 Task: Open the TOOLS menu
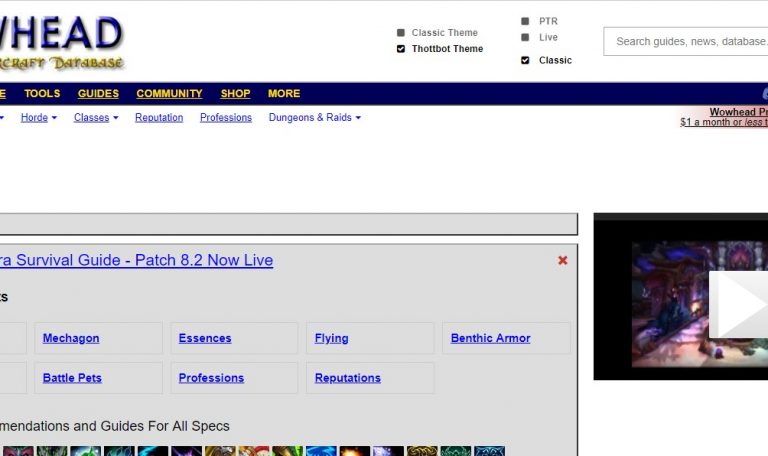tap(42, 94)
